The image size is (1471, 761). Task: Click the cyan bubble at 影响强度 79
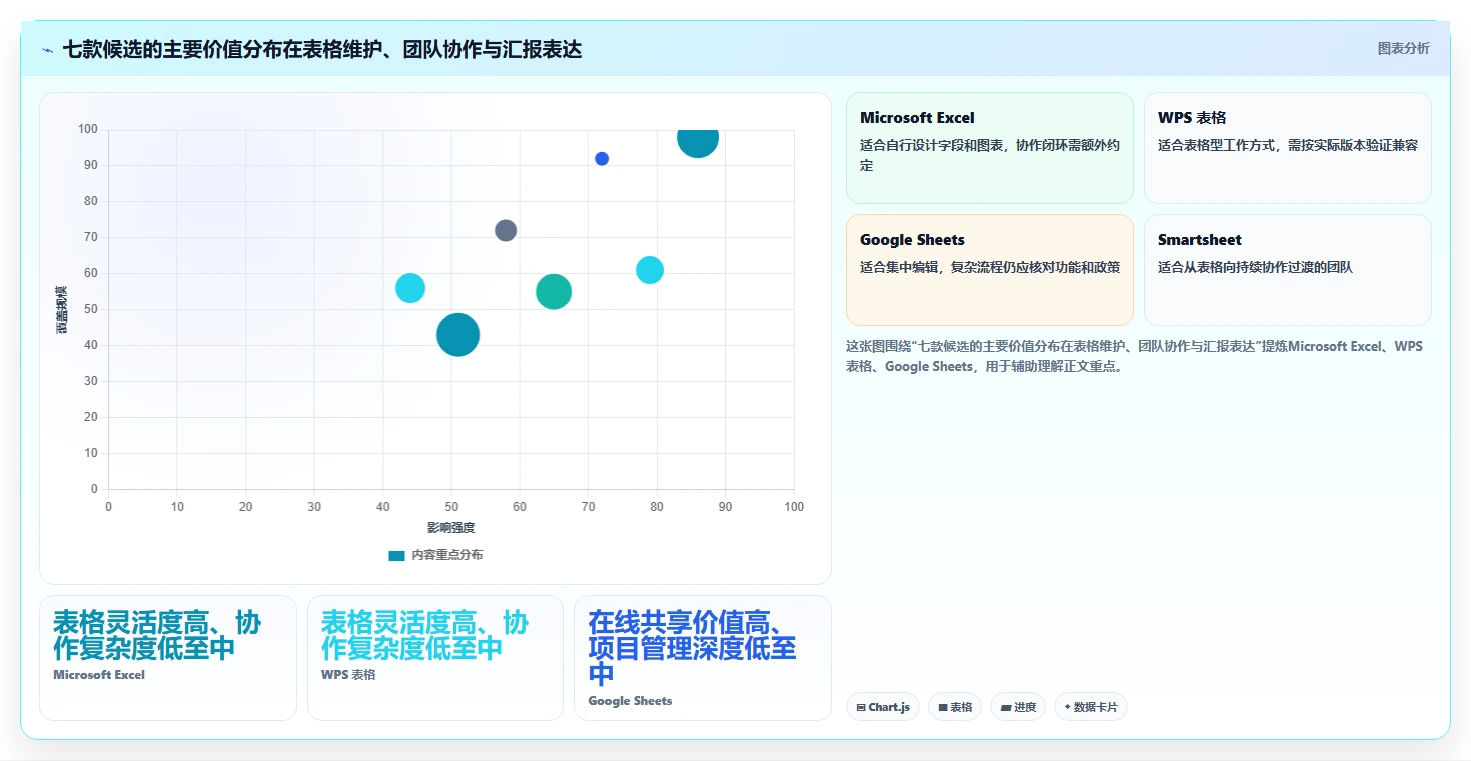pos(650,270)
